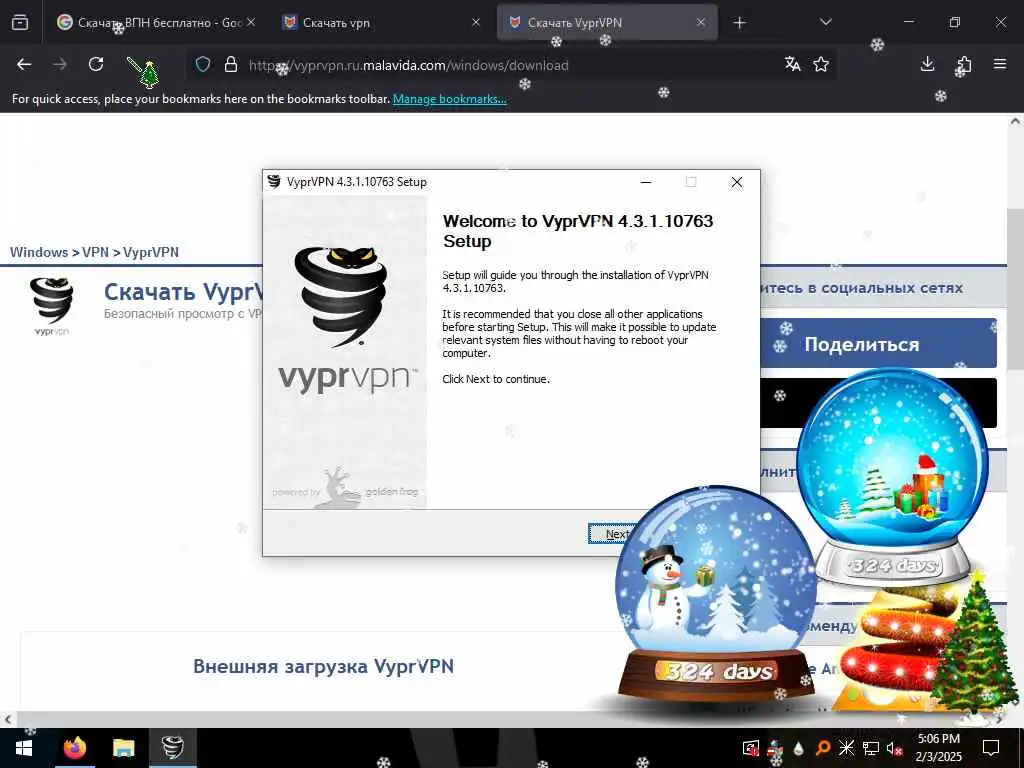The image size is (1024, 768).
Task: Click the Windows breadcrumb link
Action: pyautogui.click(x=39, y=252)
